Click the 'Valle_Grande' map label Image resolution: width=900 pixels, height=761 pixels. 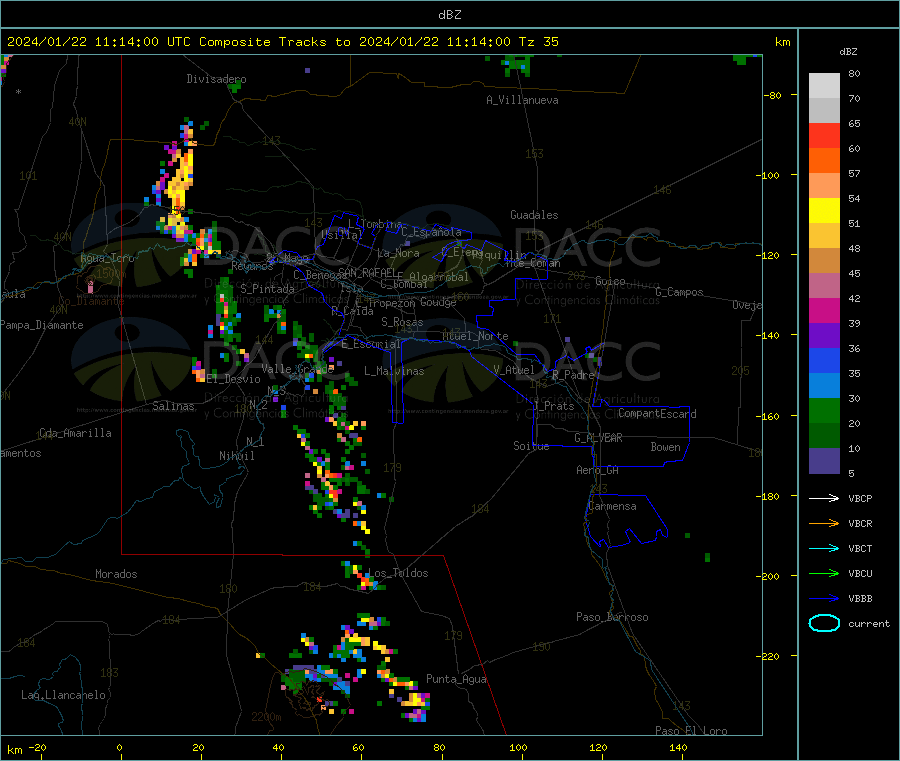point(297,368)
